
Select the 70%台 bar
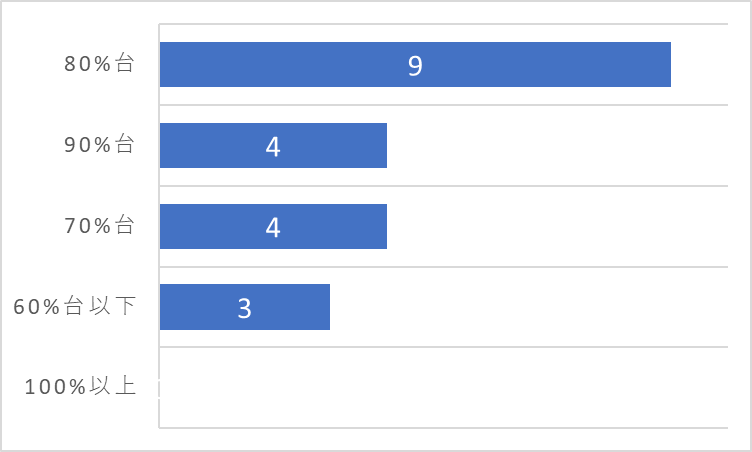273,226
